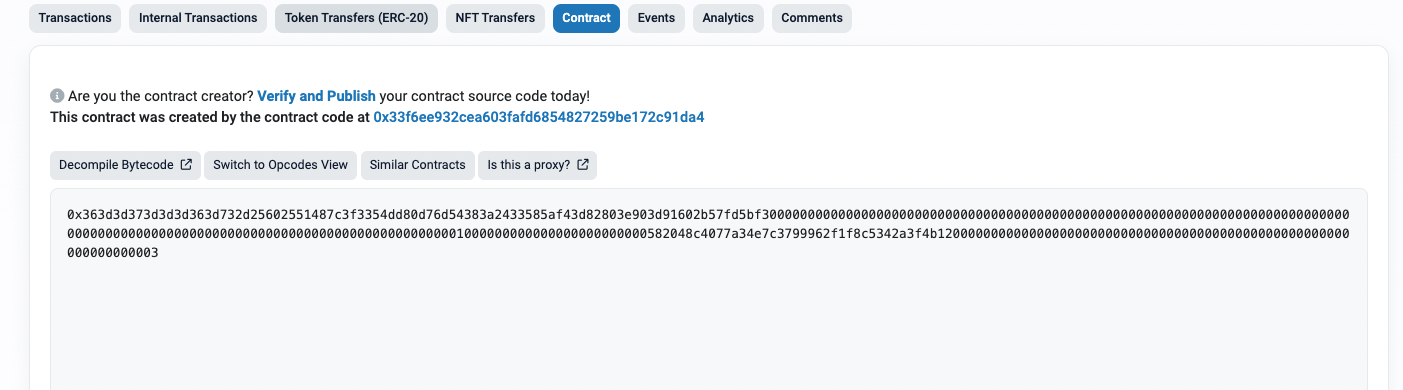
Task: Open Token Transfers (ERC-20) tab
Action: 356,18
